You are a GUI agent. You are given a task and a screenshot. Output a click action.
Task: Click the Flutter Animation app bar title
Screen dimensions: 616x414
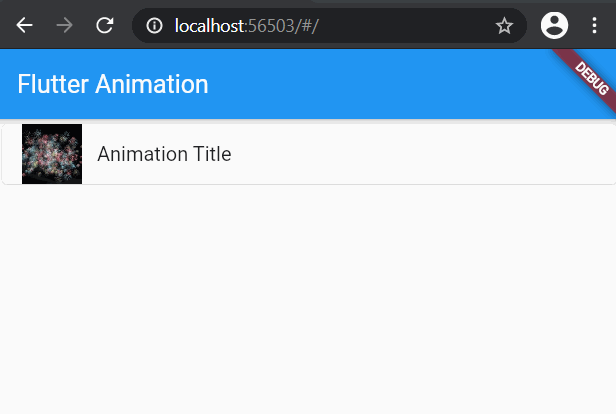tap(113, 84)
